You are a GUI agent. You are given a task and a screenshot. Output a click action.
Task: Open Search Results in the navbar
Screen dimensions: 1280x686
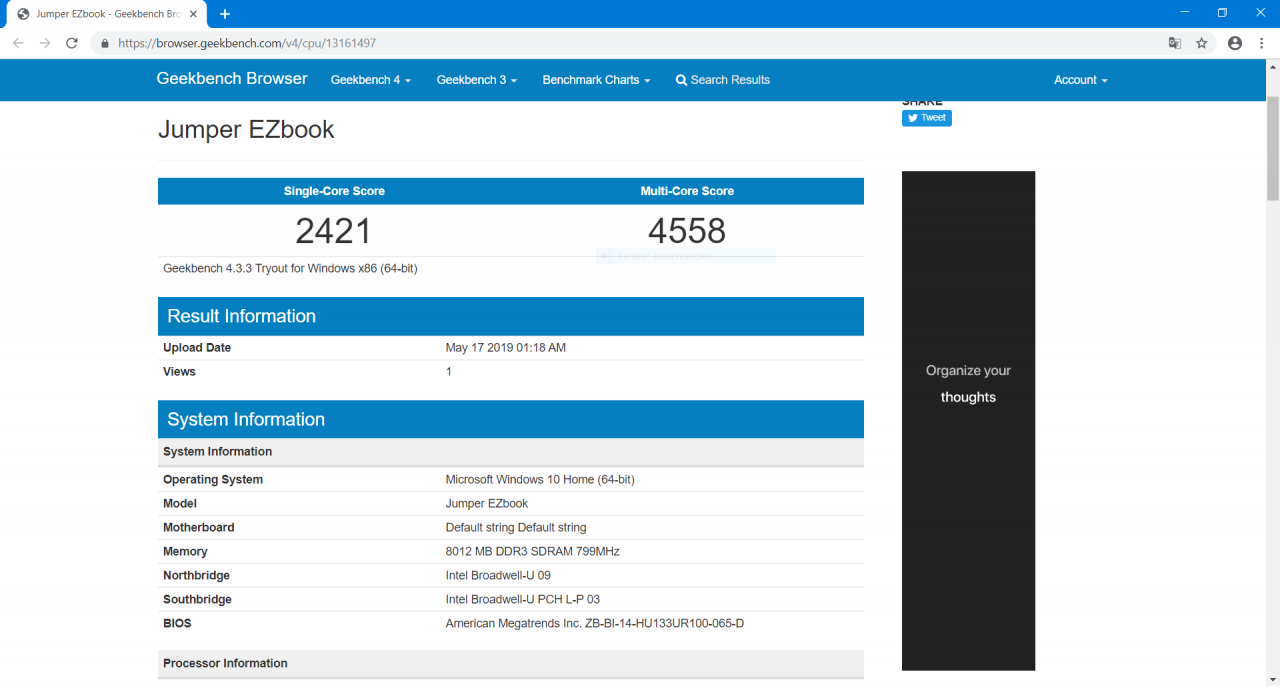click(x=723, y=80)
